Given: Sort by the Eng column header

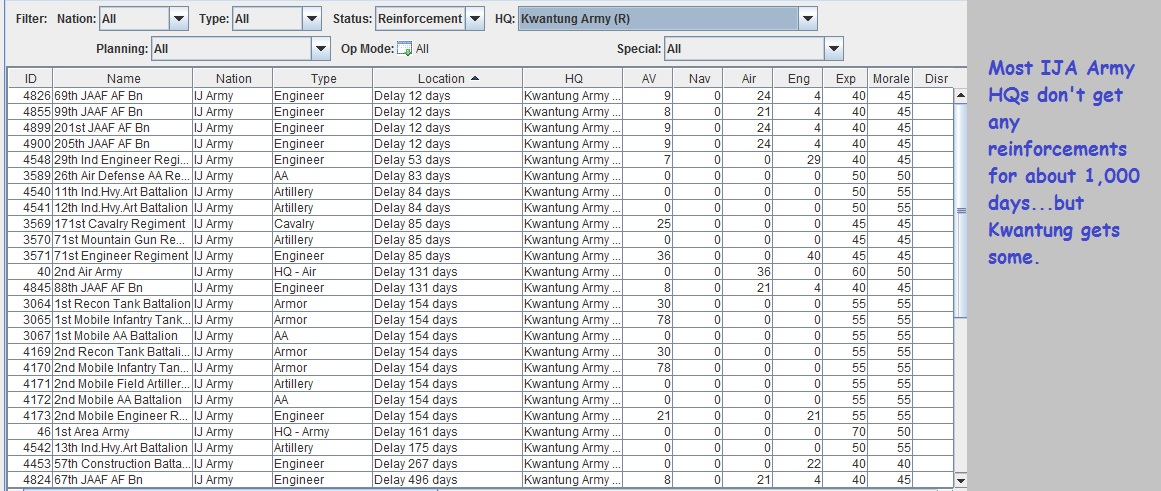Looking at the screenshot, I should click(x=798, y=79).
